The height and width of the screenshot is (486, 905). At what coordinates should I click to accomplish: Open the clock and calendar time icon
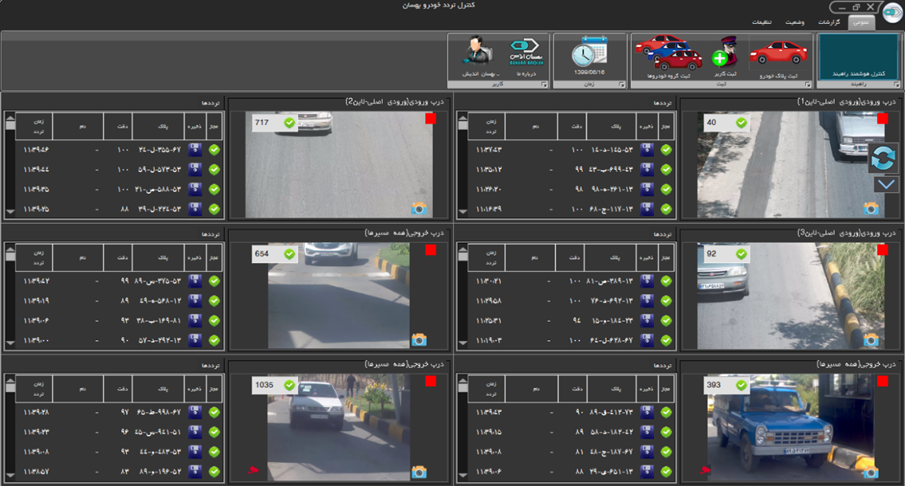[589, 53]
